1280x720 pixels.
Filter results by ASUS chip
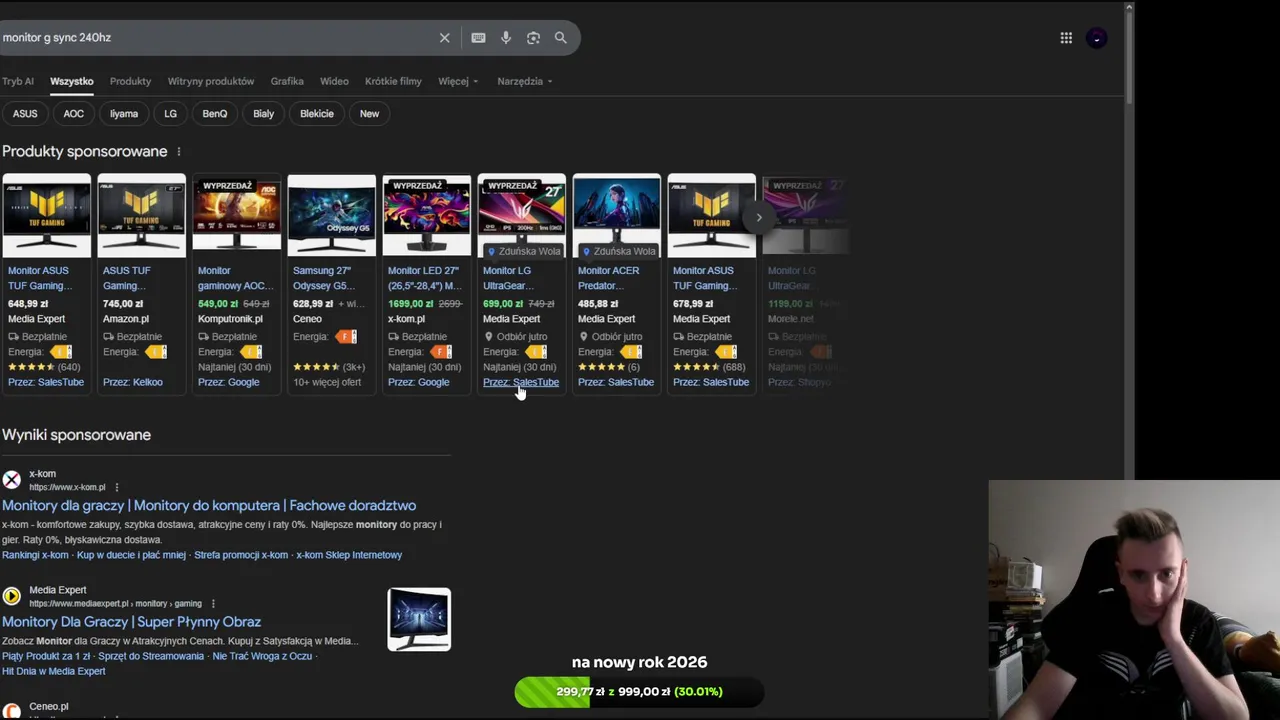(25, 114)
